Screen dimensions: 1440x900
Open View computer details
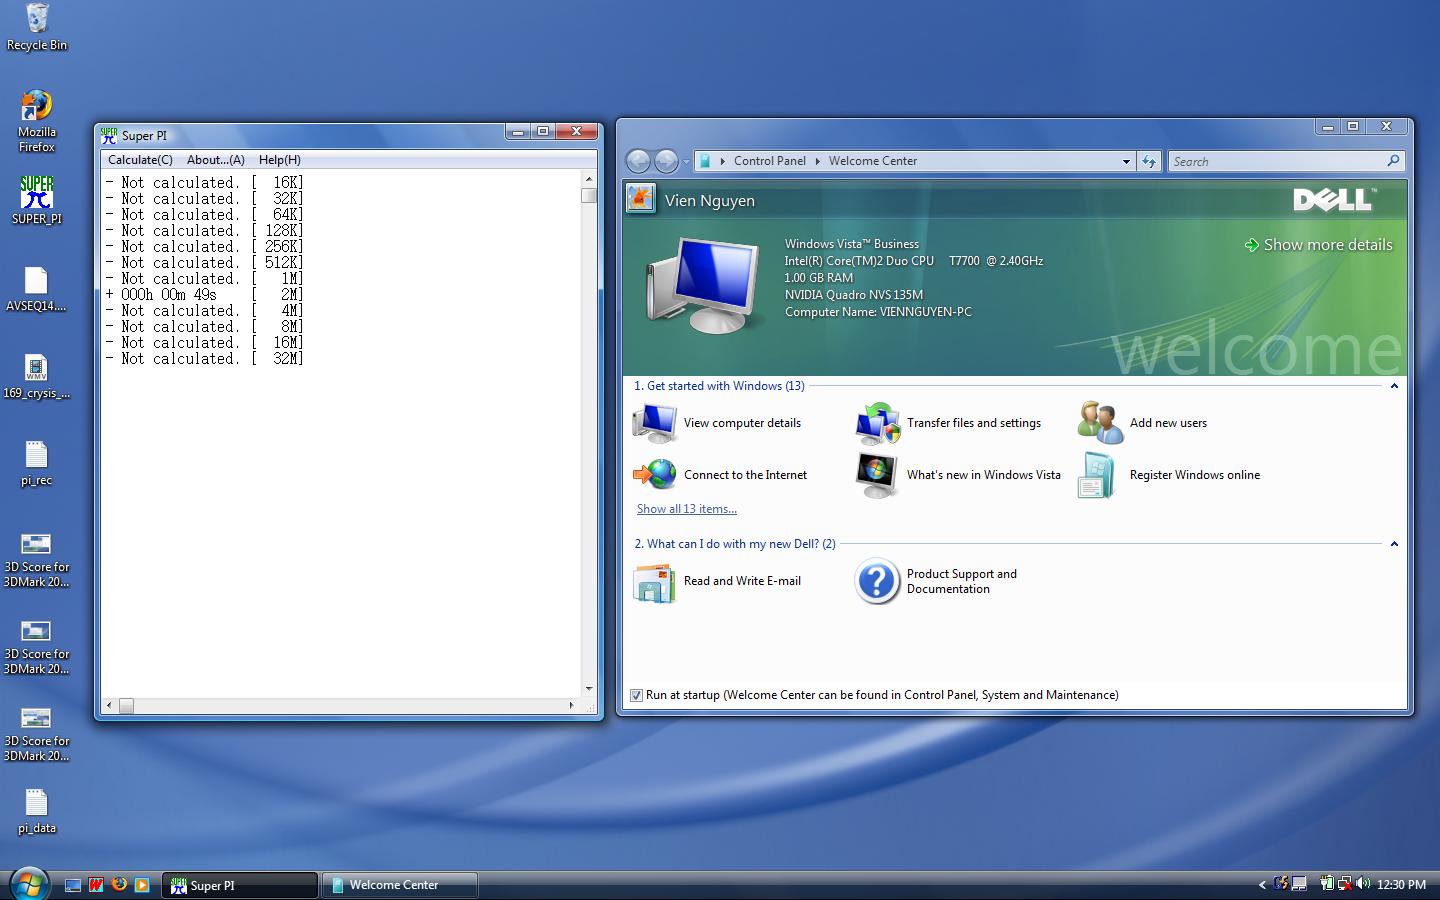[x=717, y=423]
